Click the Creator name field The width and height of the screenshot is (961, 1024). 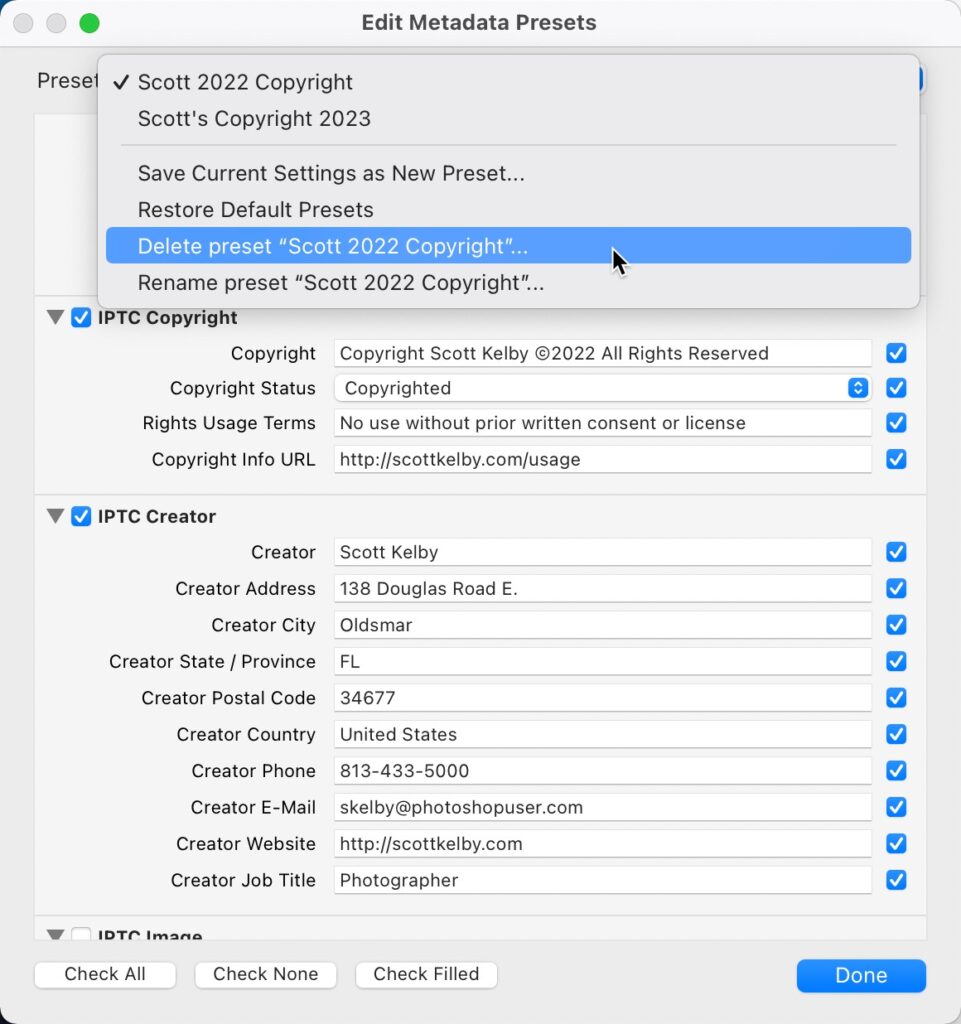tap(603, 552)
